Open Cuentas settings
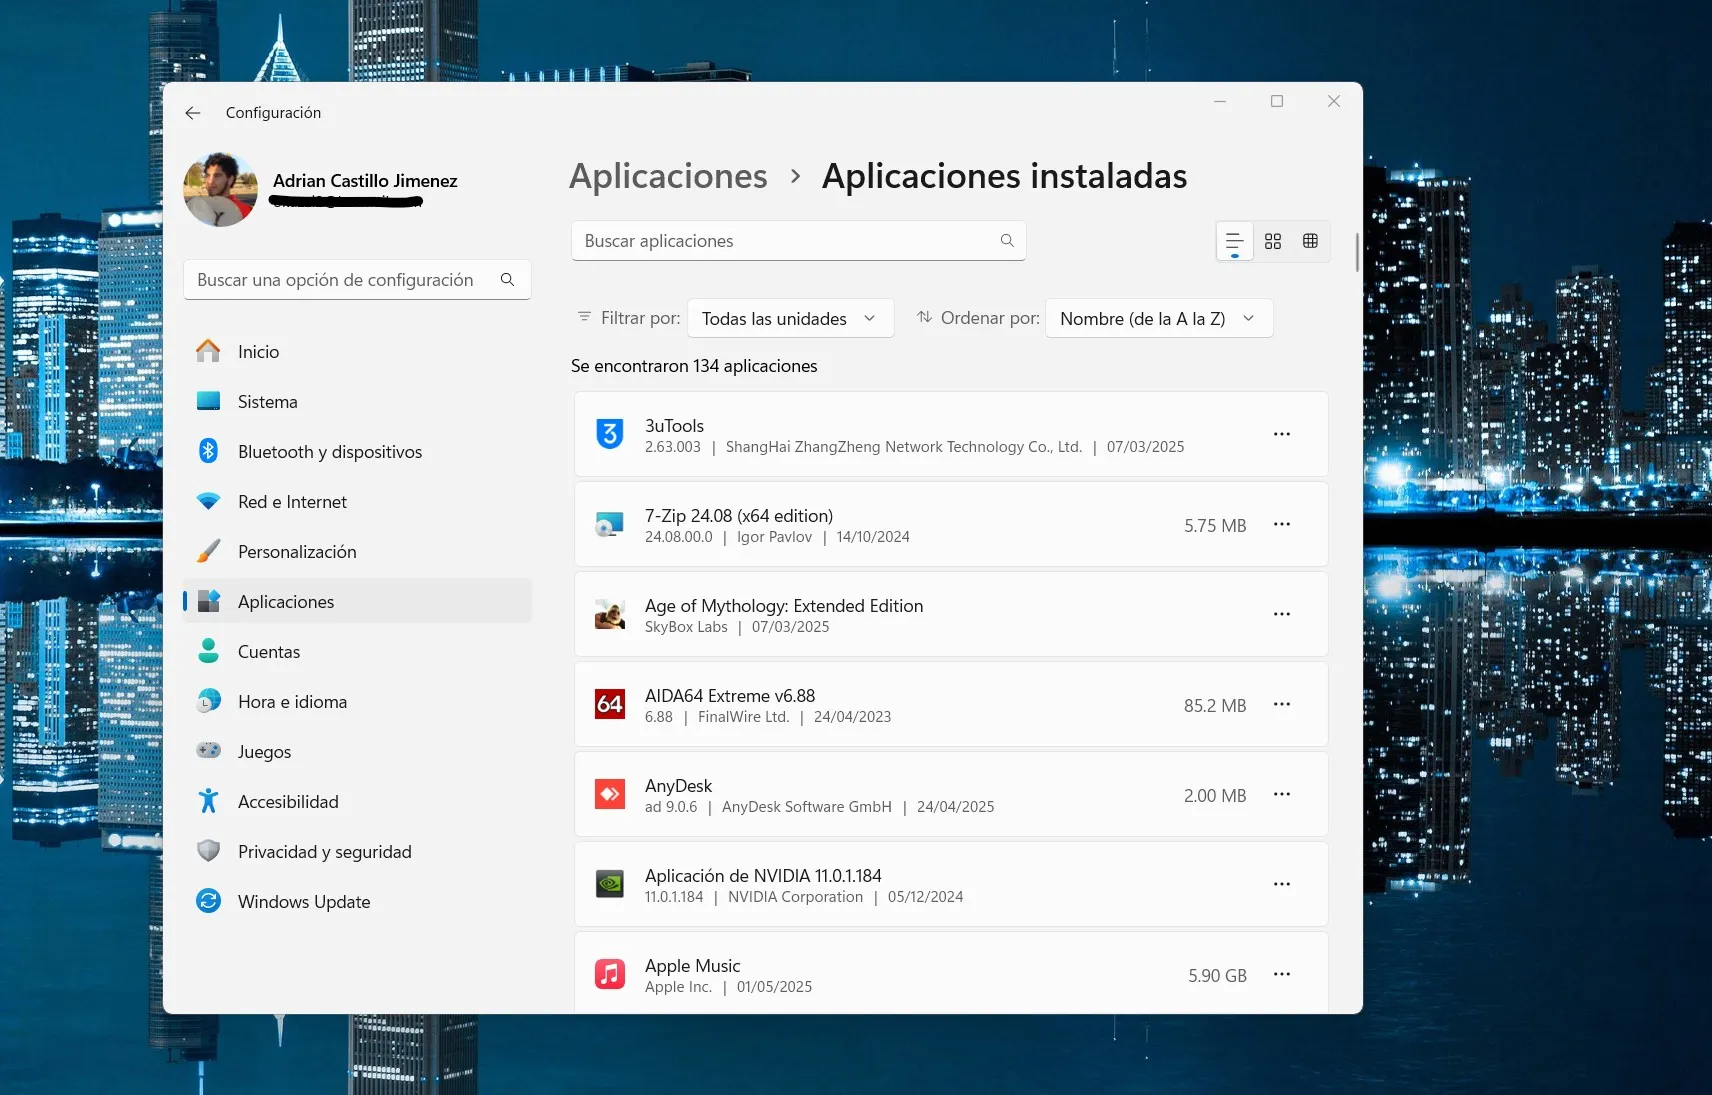1712x1095 pixels. coord(357,652)
